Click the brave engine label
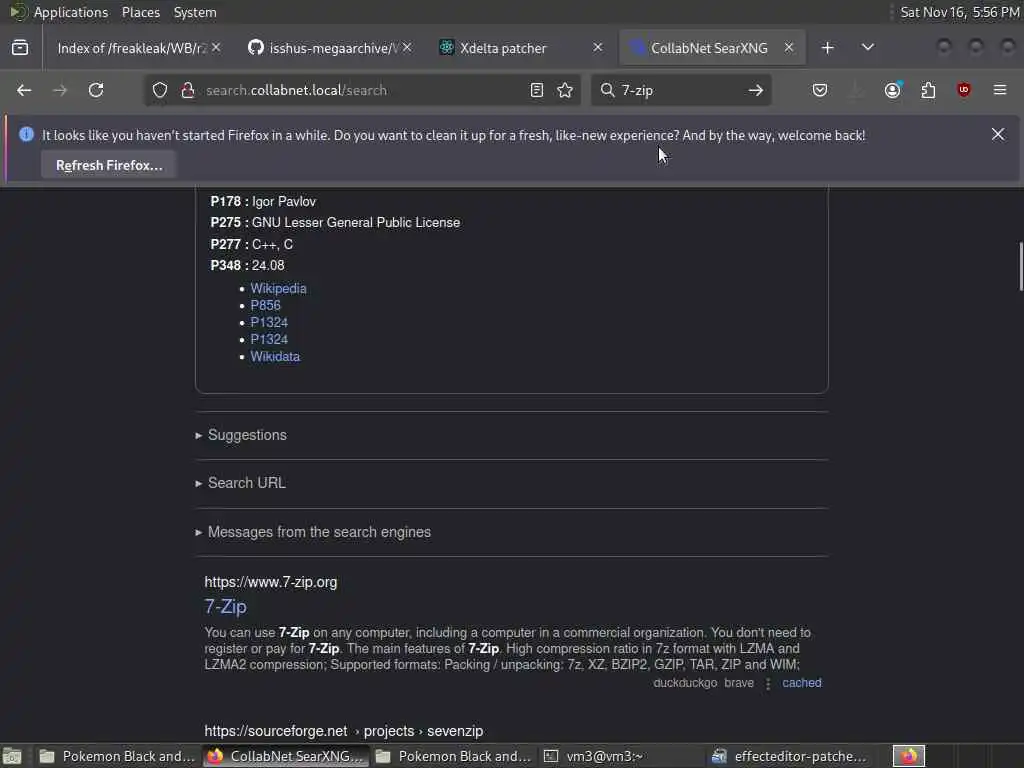 [x=739, y=683]
